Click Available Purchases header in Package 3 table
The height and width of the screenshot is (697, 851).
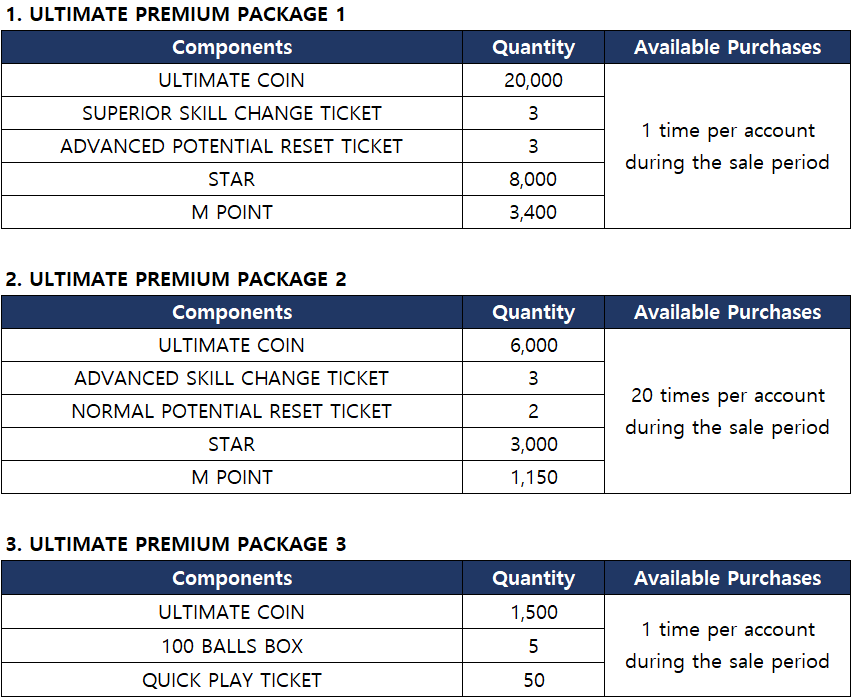click(727, 578)
